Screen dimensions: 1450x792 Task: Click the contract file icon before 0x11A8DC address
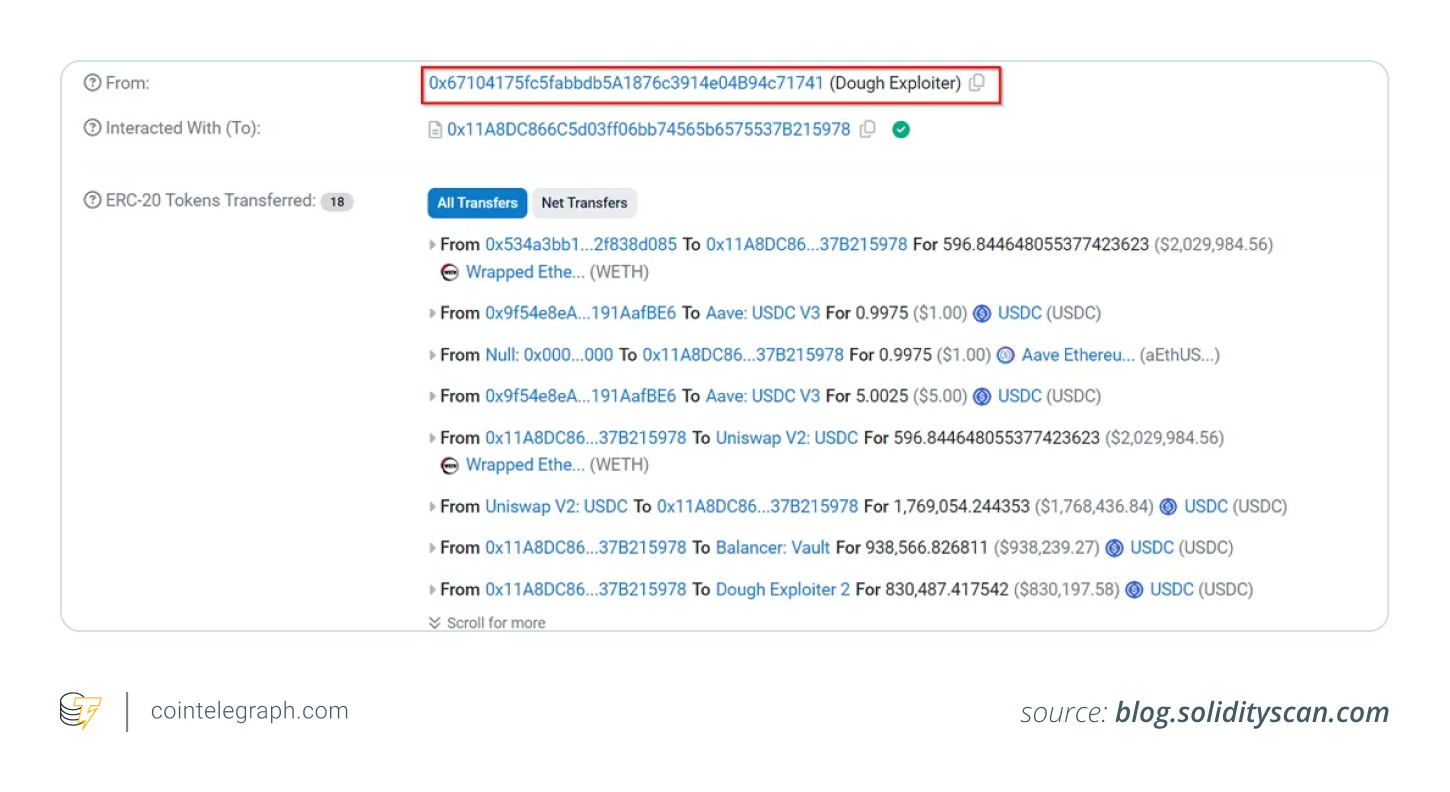[x=435, y=130]
